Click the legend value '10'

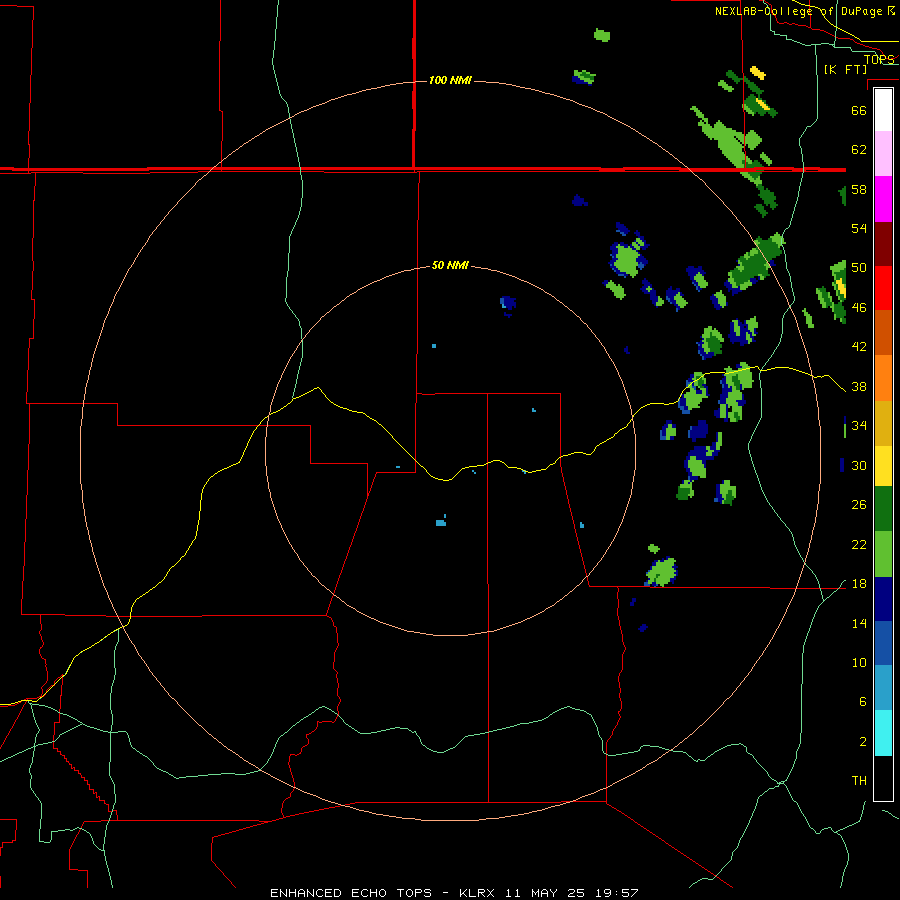click(x=859, y=662)
